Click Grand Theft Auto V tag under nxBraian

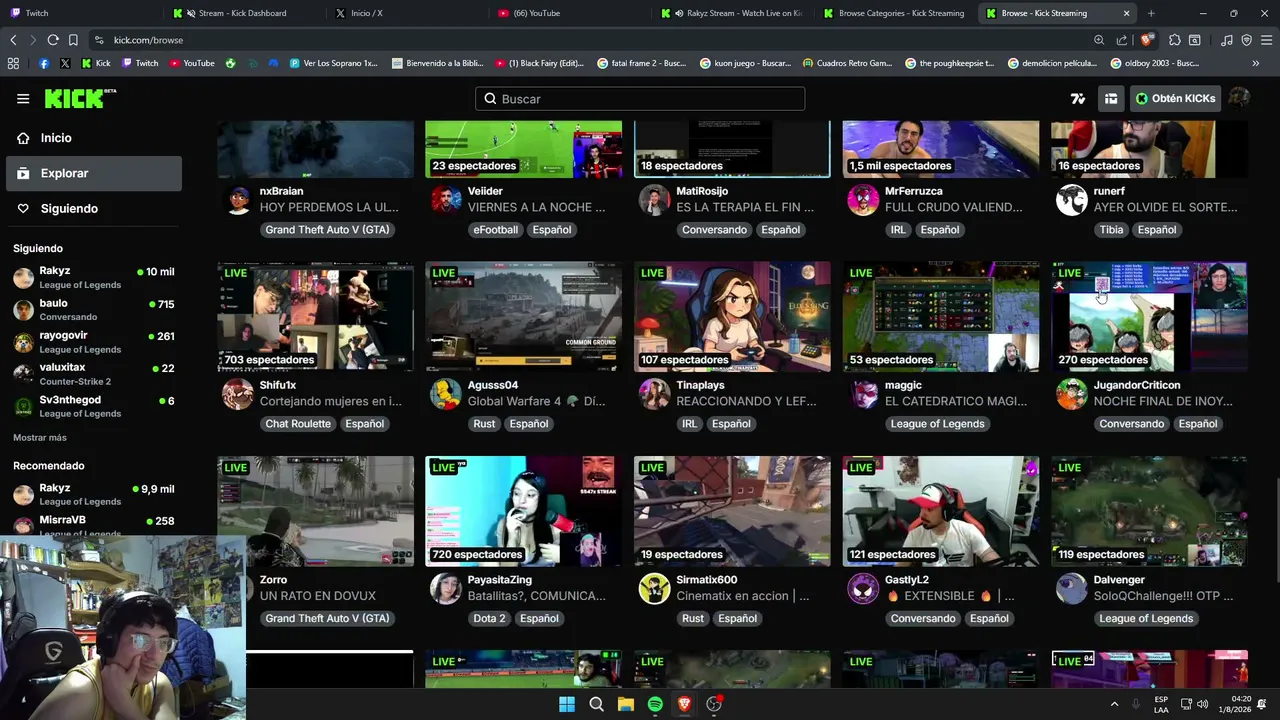pos(327,230)
